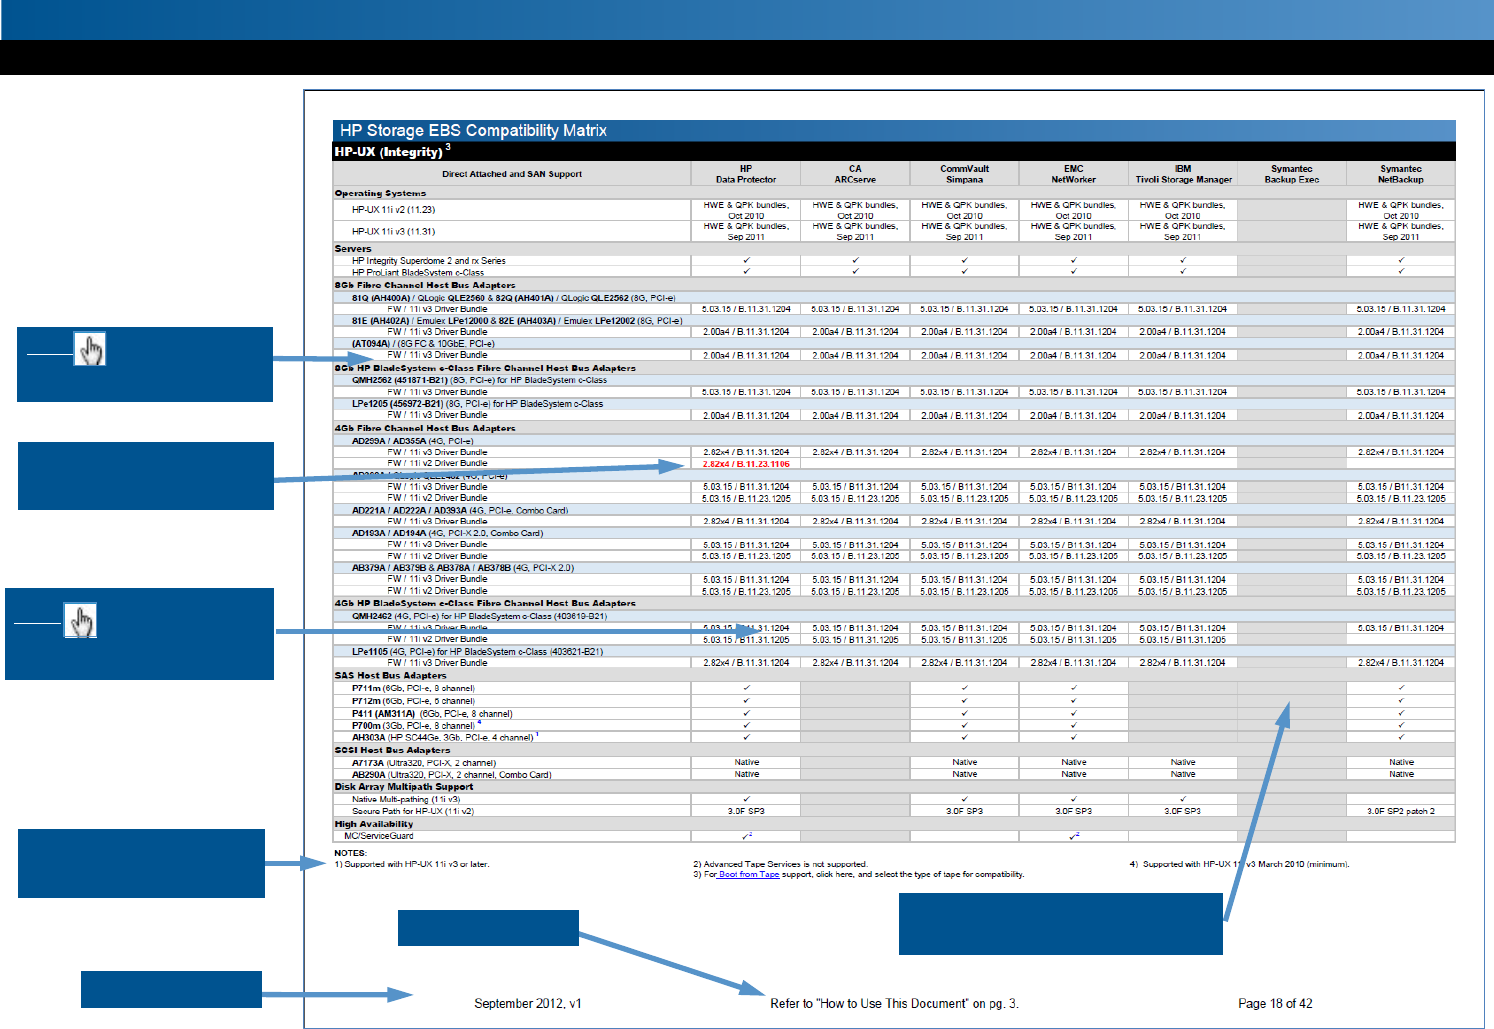This screenshot has width=1494, height=1029.
Task: Select the P411 (AM311A) adapter row
Action: pos(432,714)
